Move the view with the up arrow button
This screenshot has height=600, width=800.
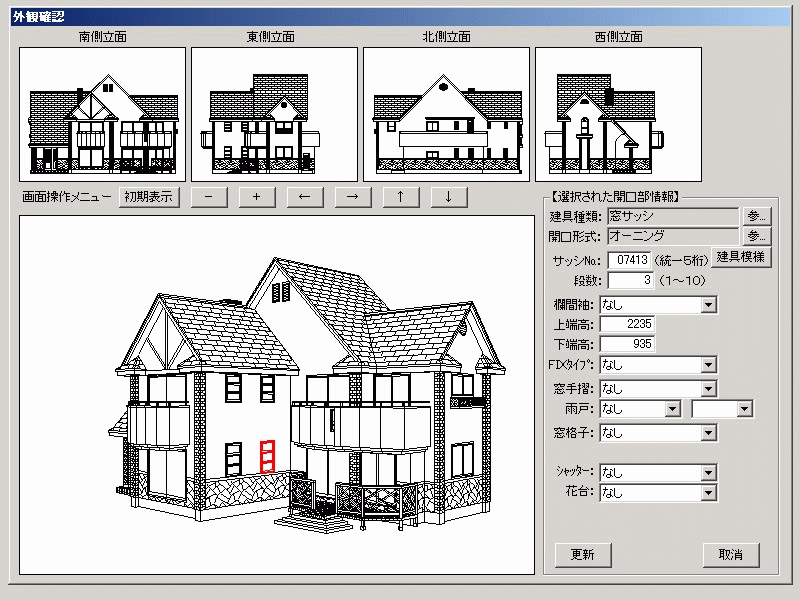point(400,196)
